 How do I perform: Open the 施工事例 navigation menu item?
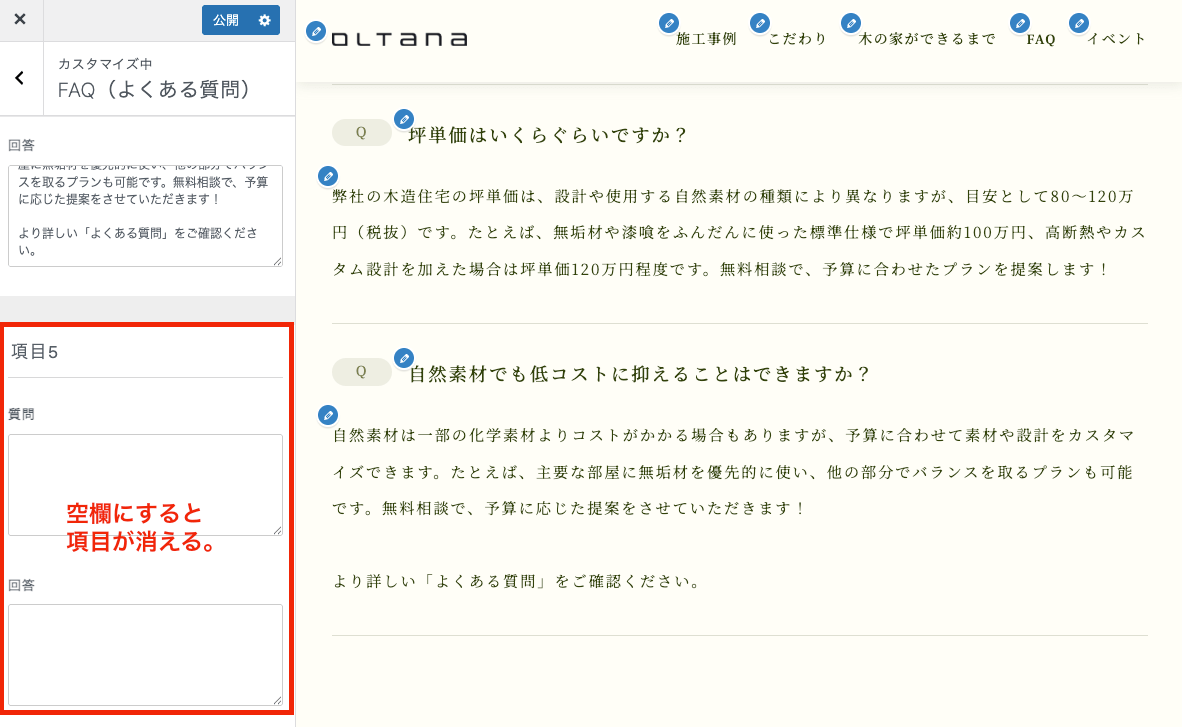click(706, 39)
